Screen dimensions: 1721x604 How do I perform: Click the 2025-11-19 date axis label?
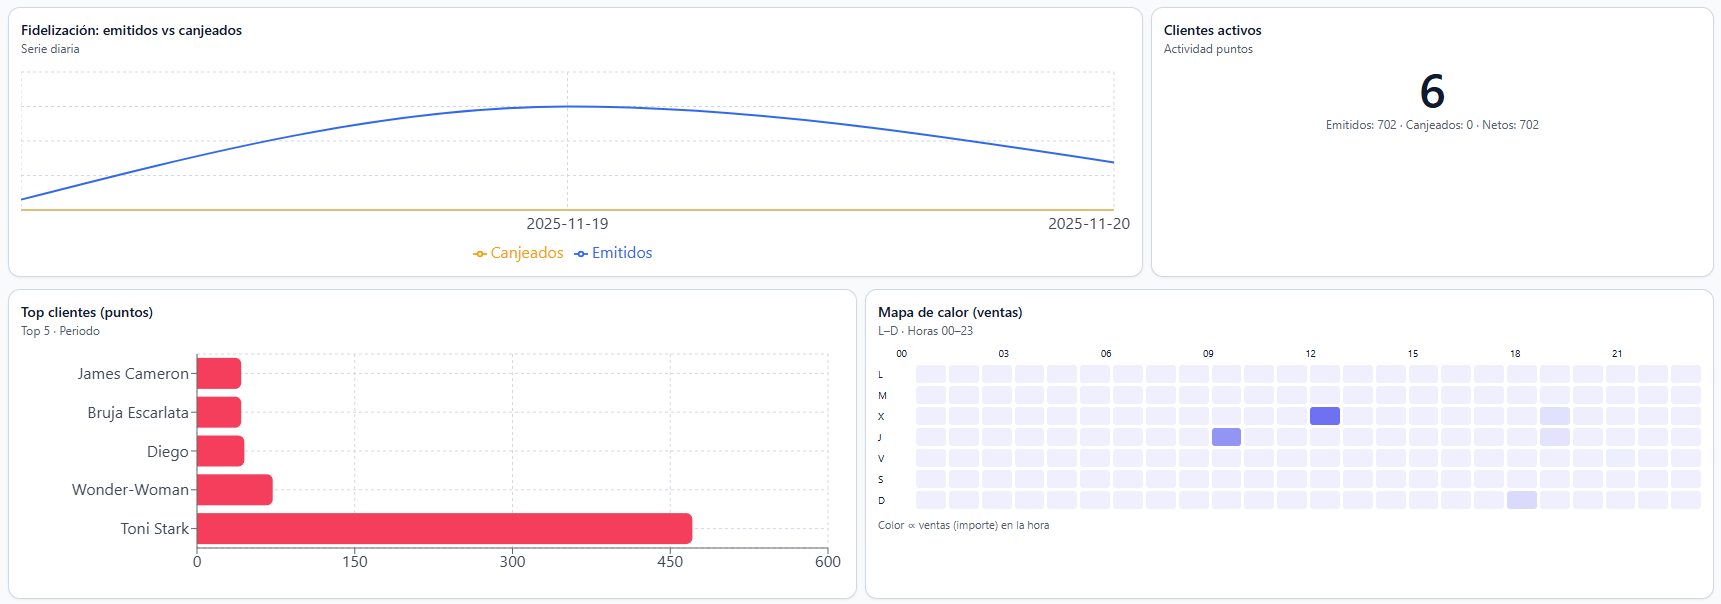click(567, 224)
